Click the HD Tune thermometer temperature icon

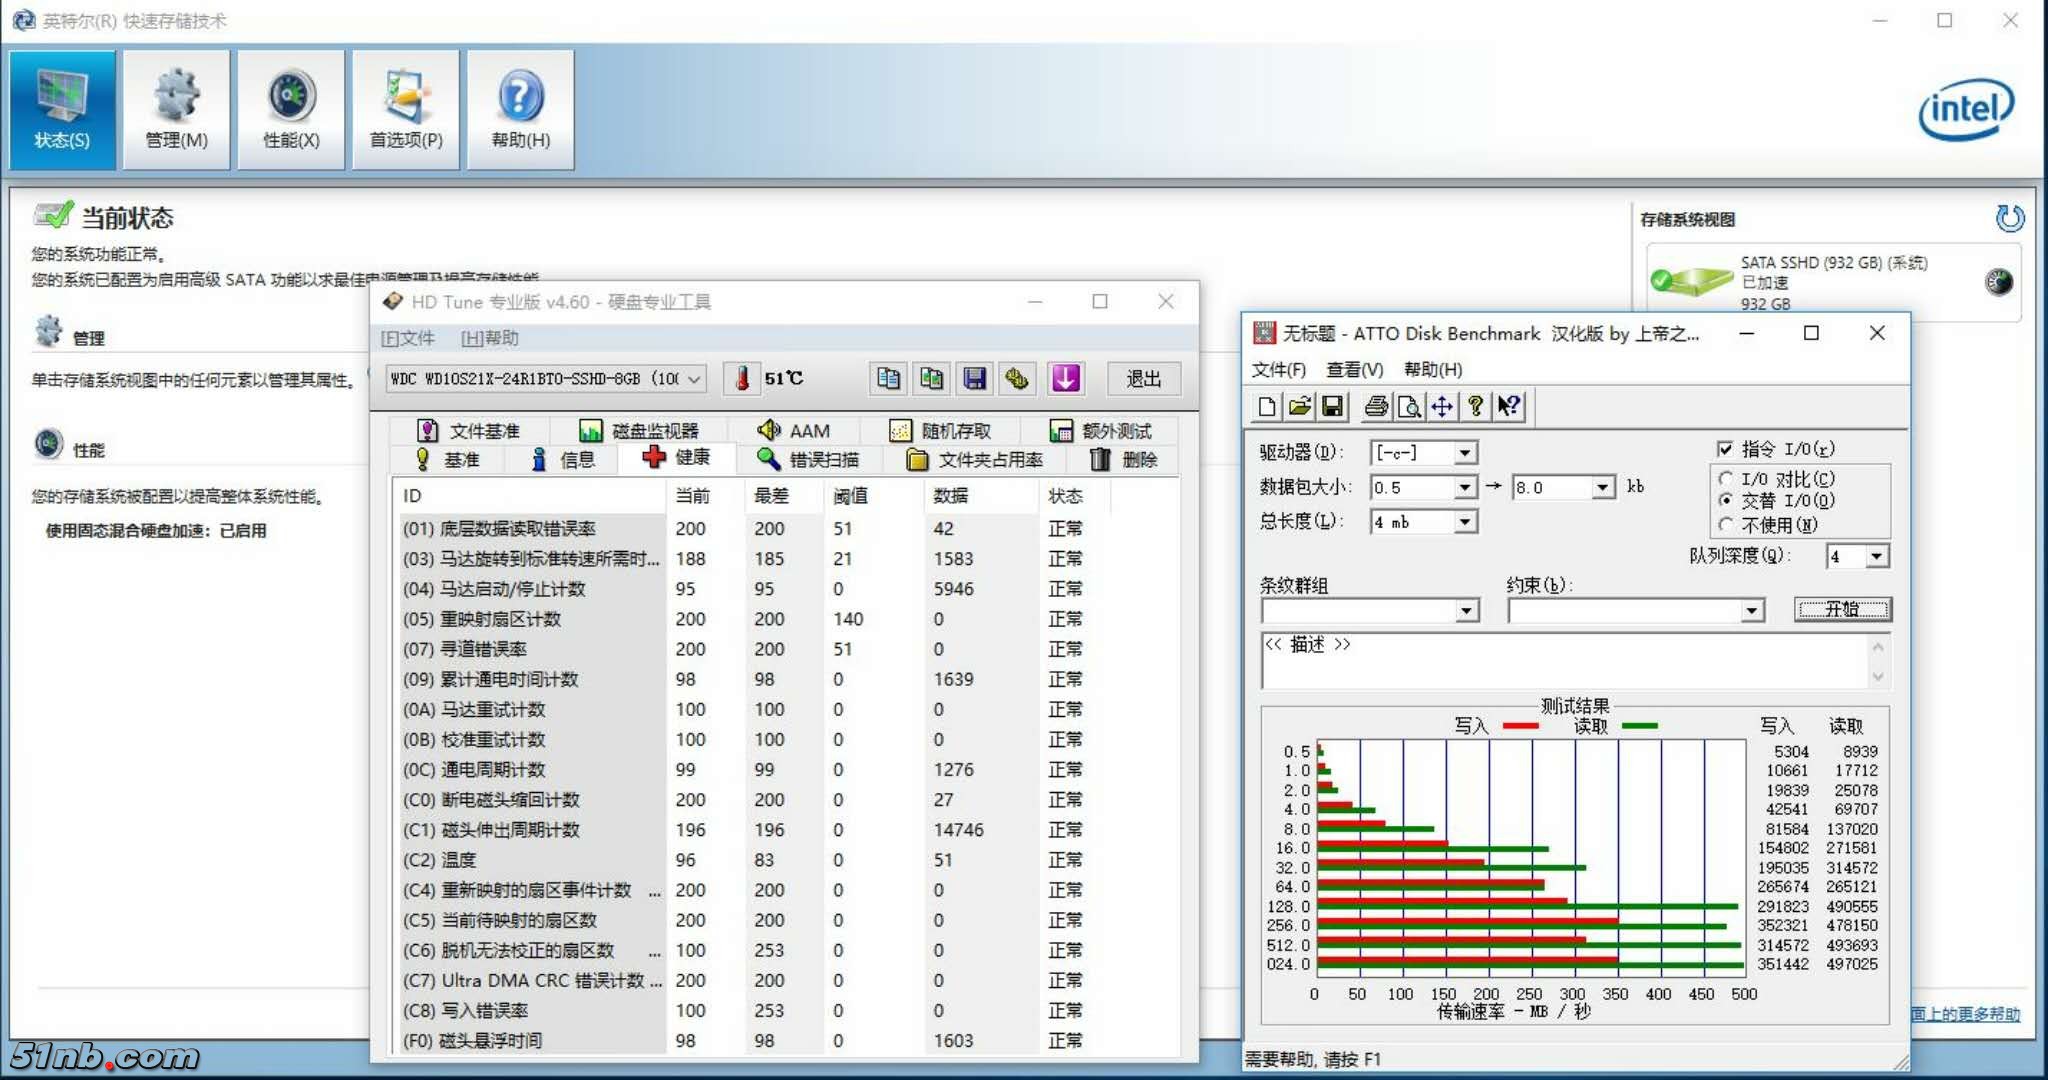coord(742,379)
